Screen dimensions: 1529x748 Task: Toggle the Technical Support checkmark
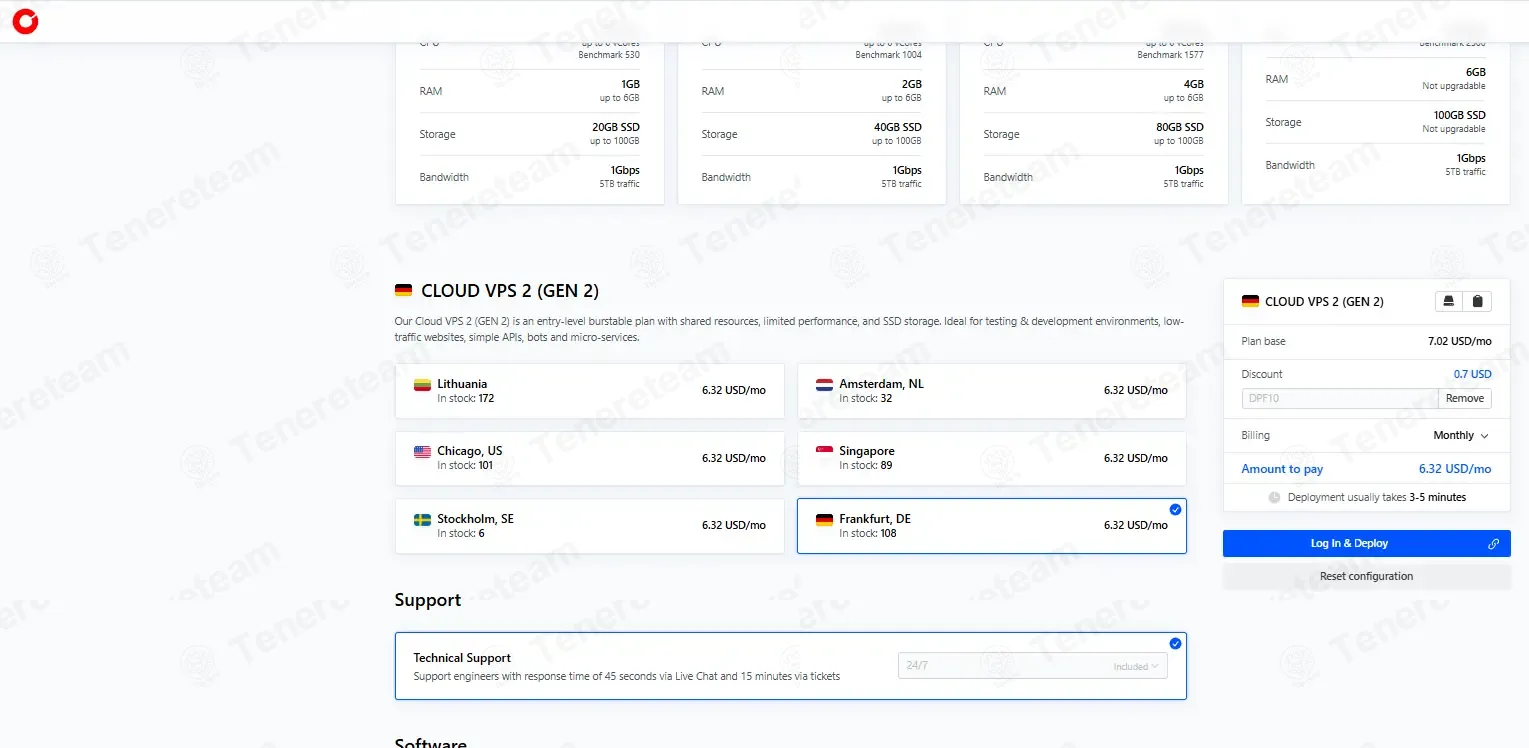point(1175,643)
